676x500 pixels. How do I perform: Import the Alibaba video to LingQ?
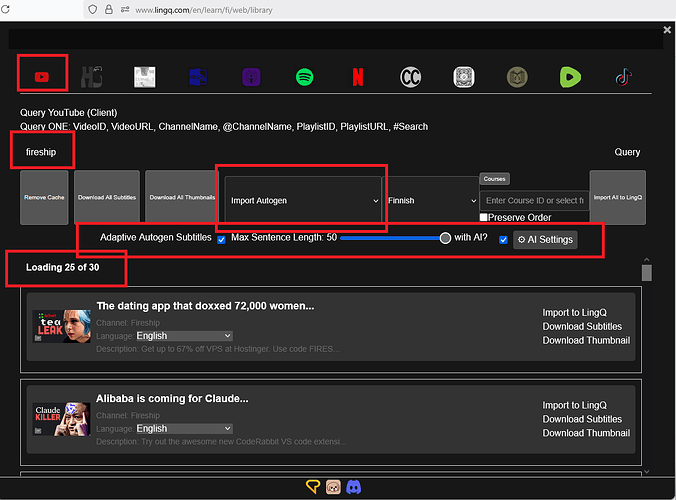pyautogui.click(x=574, y=405)
